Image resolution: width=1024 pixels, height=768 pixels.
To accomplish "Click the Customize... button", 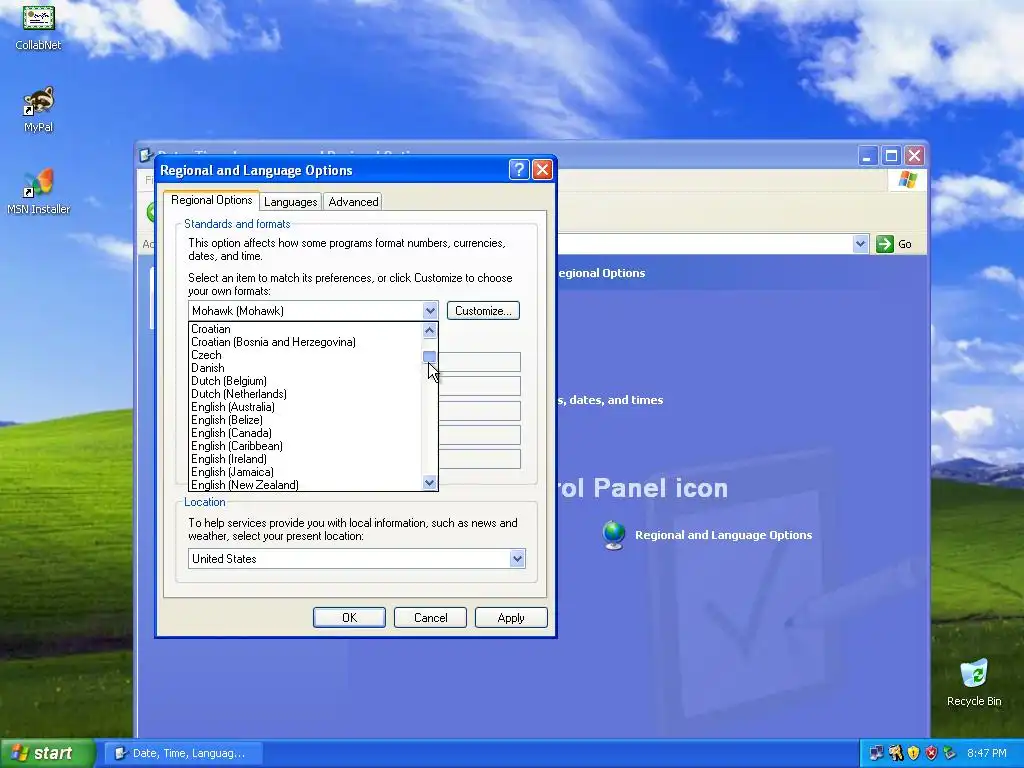I will point(483,311).
